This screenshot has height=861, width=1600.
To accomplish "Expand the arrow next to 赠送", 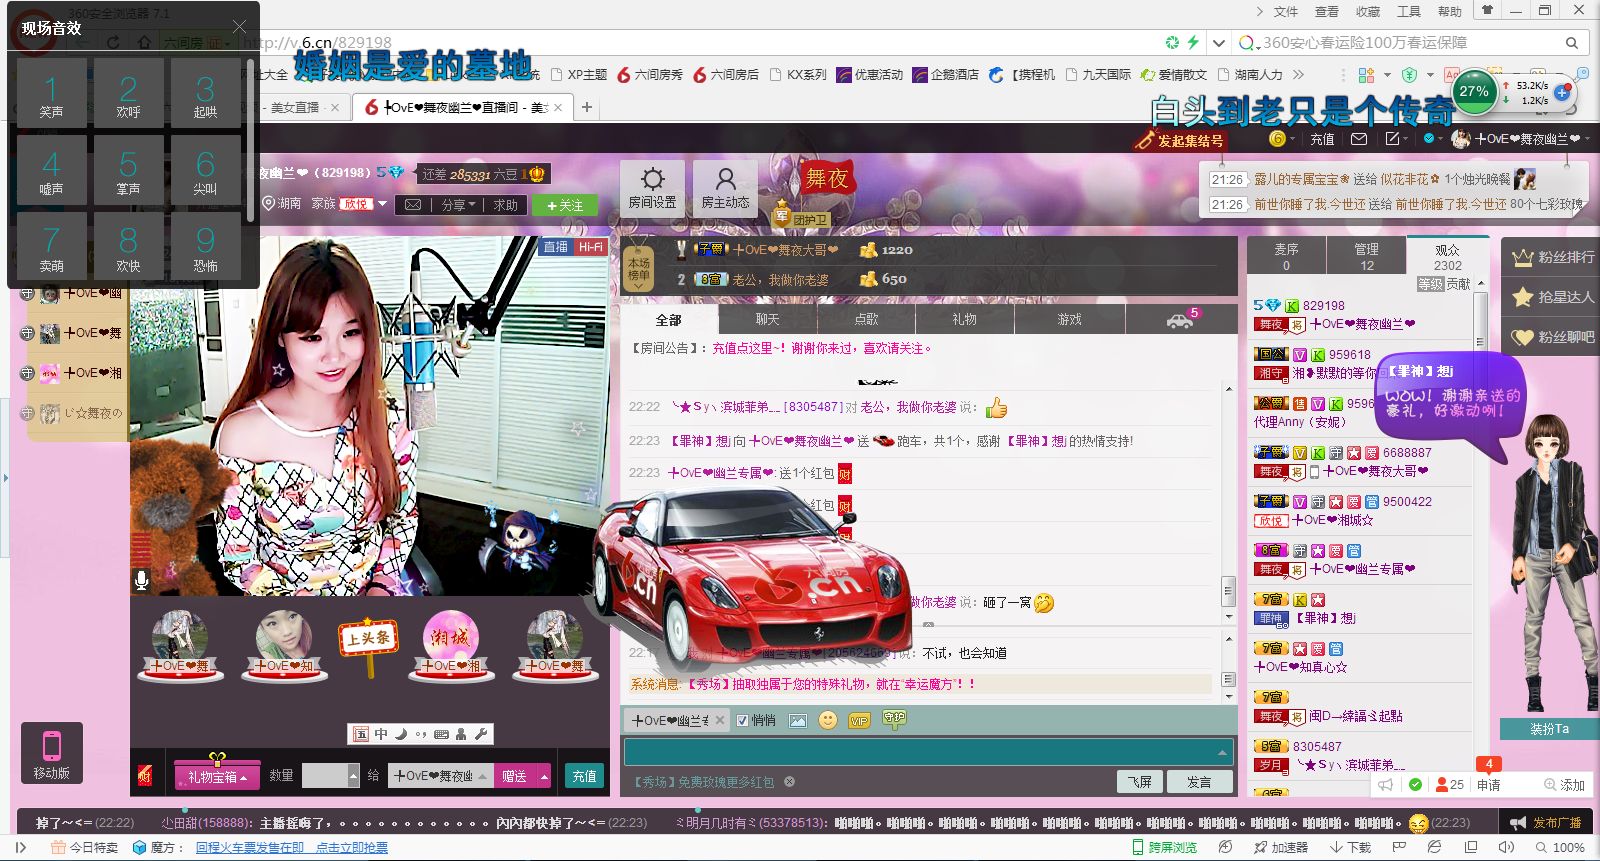I will click(x=544, y=776).
